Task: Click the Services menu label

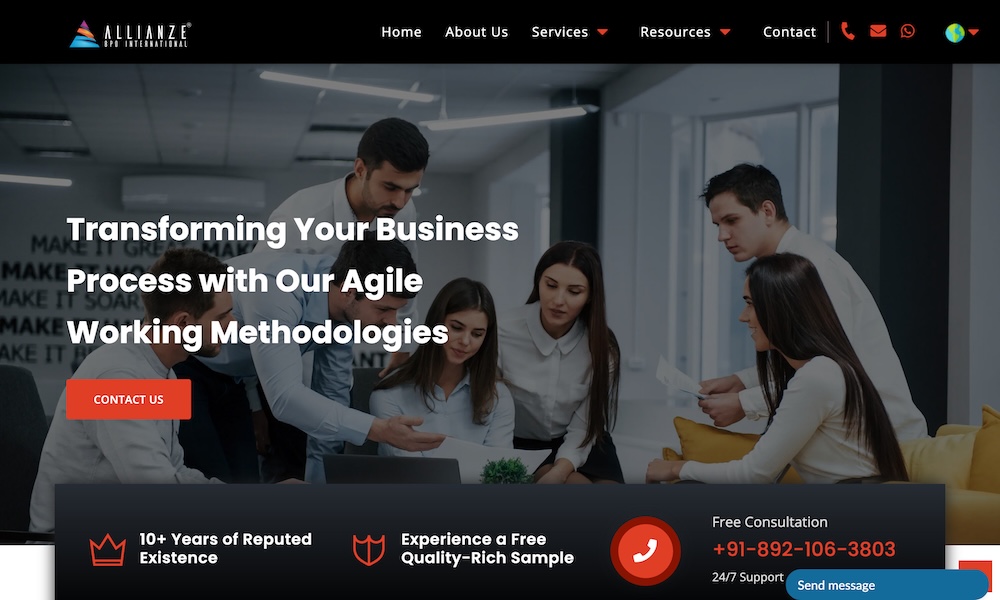Action: 559,32
